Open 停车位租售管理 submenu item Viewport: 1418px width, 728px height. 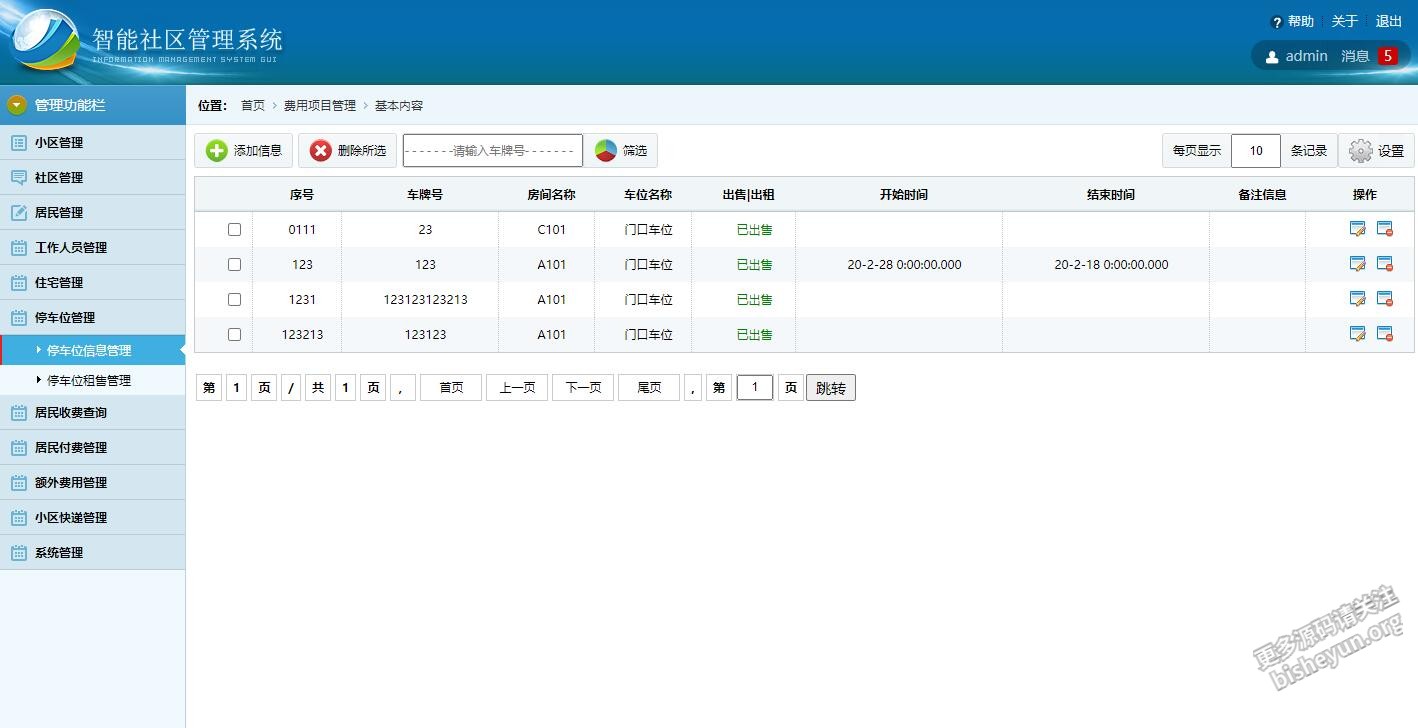click(93, 380)
